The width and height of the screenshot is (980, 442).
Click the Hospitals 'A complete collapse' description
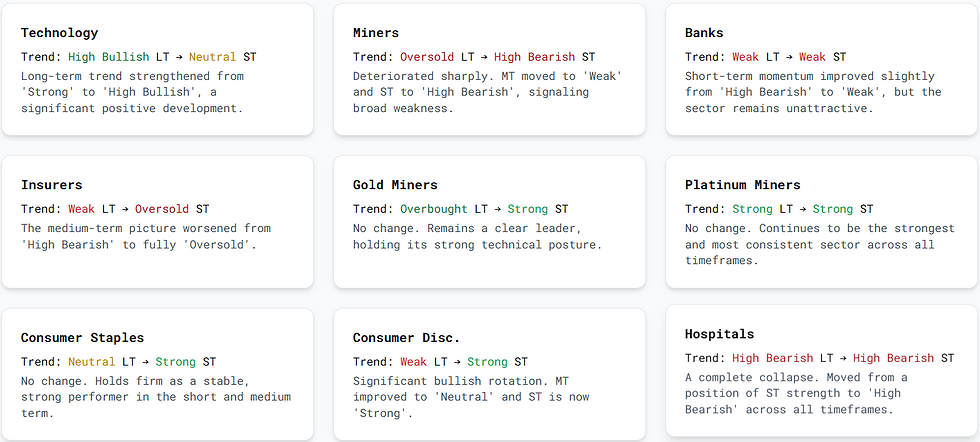[x=796, y=393]
